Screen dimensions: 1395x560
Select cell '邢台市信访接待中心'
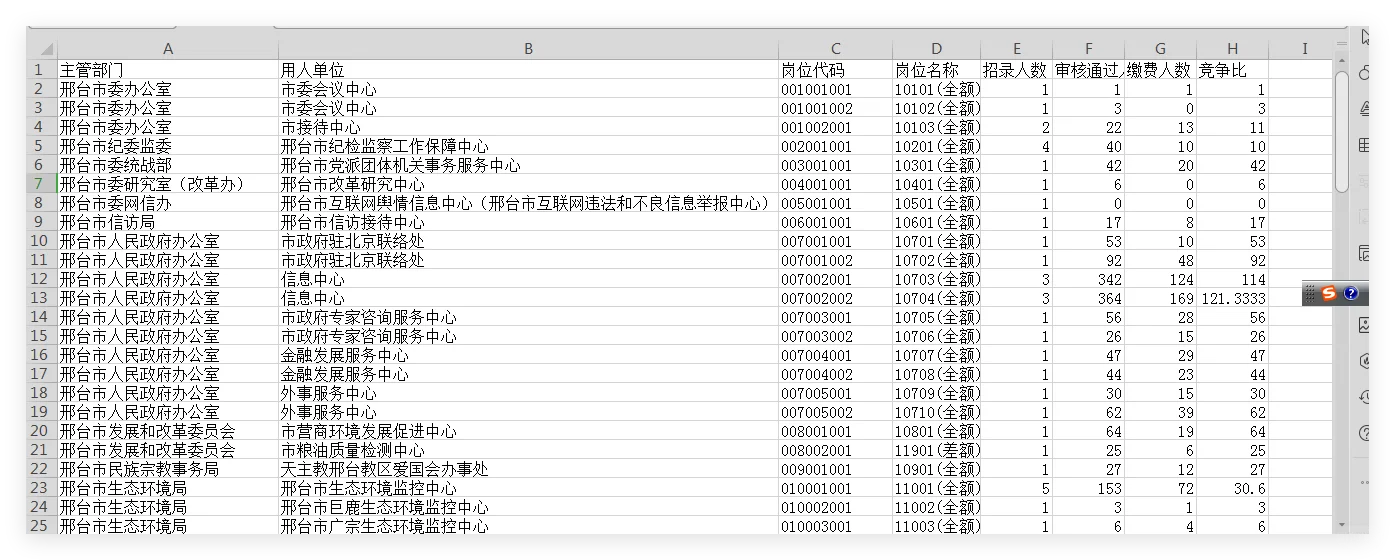click(x=528, y=222)
